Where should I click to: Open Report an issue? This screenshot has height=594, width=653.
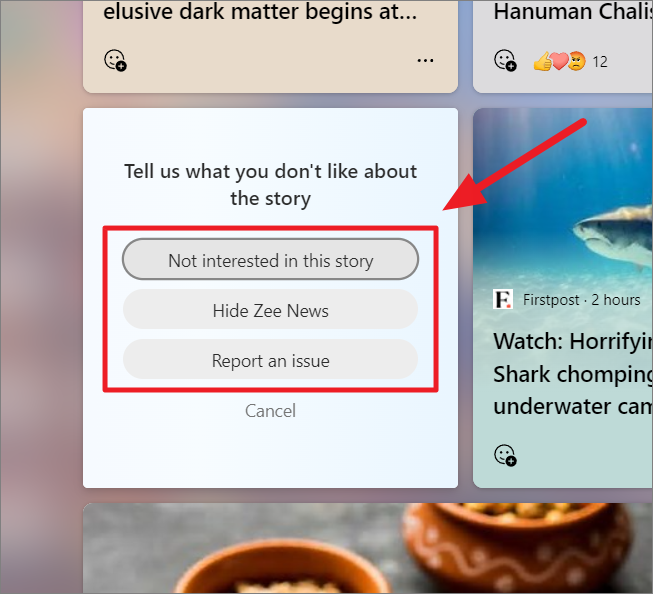[270, 359]
